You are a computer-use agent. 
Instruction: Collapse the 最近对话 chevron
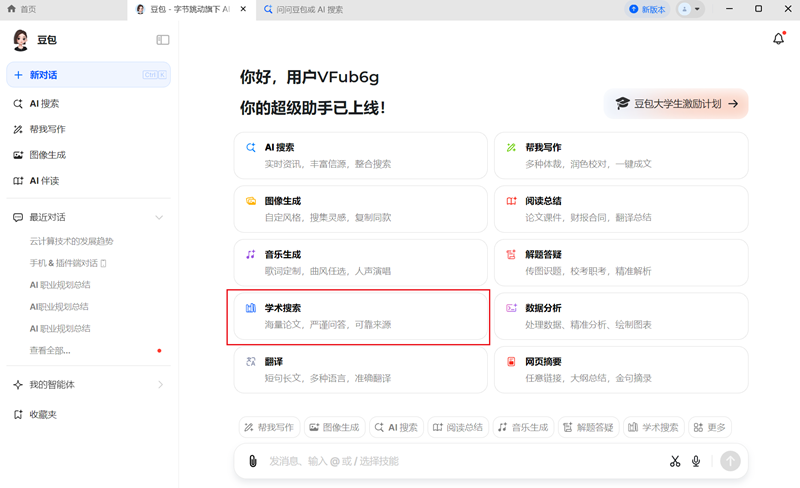159,217
